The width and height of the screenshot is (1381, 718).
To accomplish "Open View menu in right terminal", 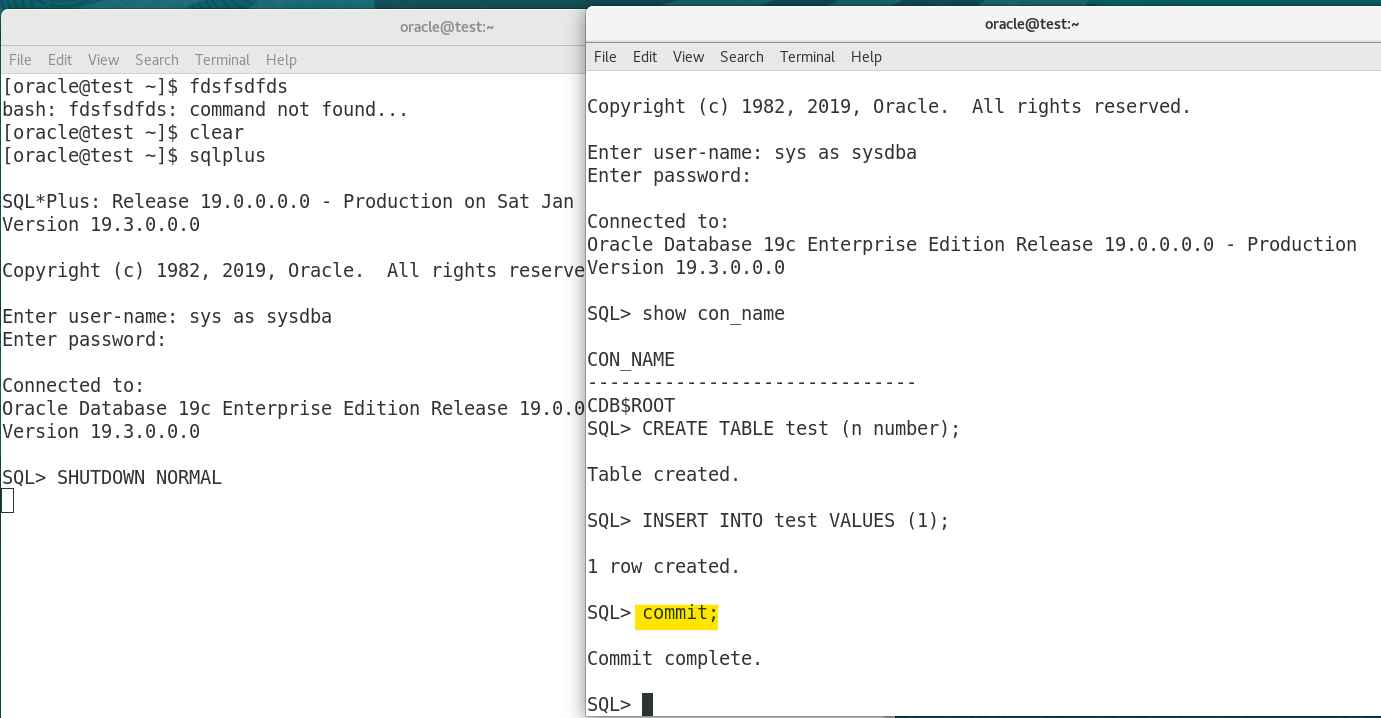I will click(688, 57).
